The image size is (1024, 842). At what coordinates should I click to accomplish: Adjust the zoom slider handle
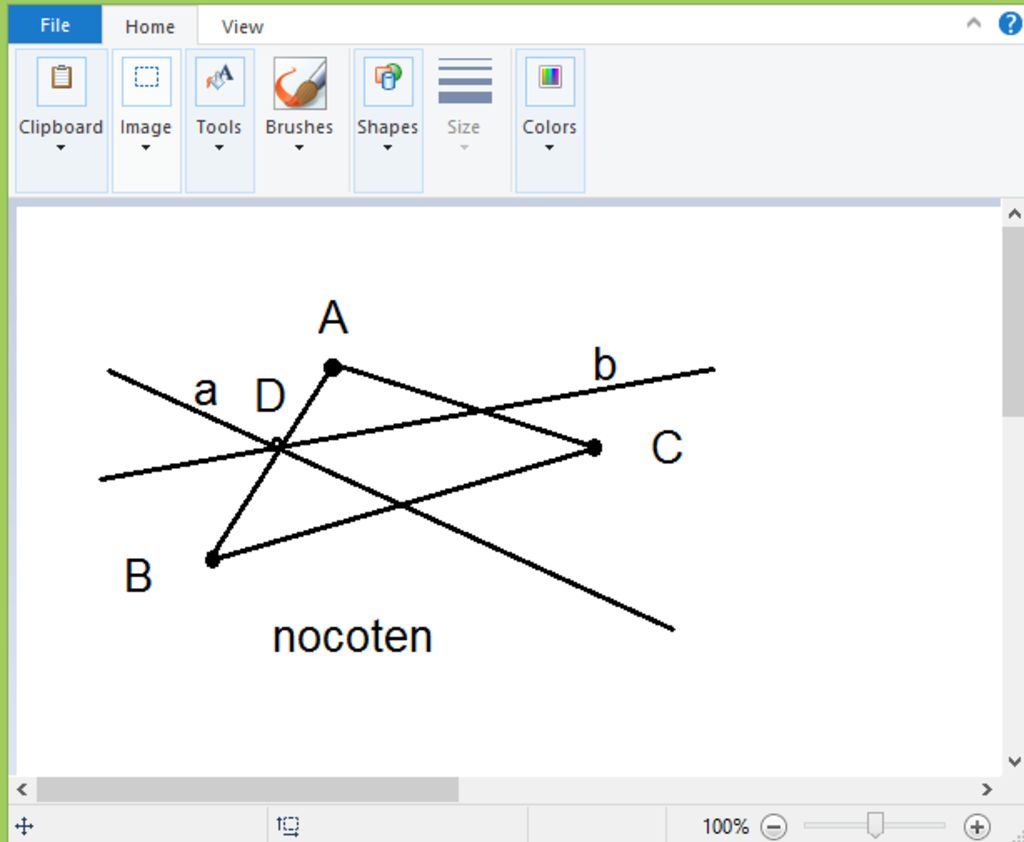point(875,824)
